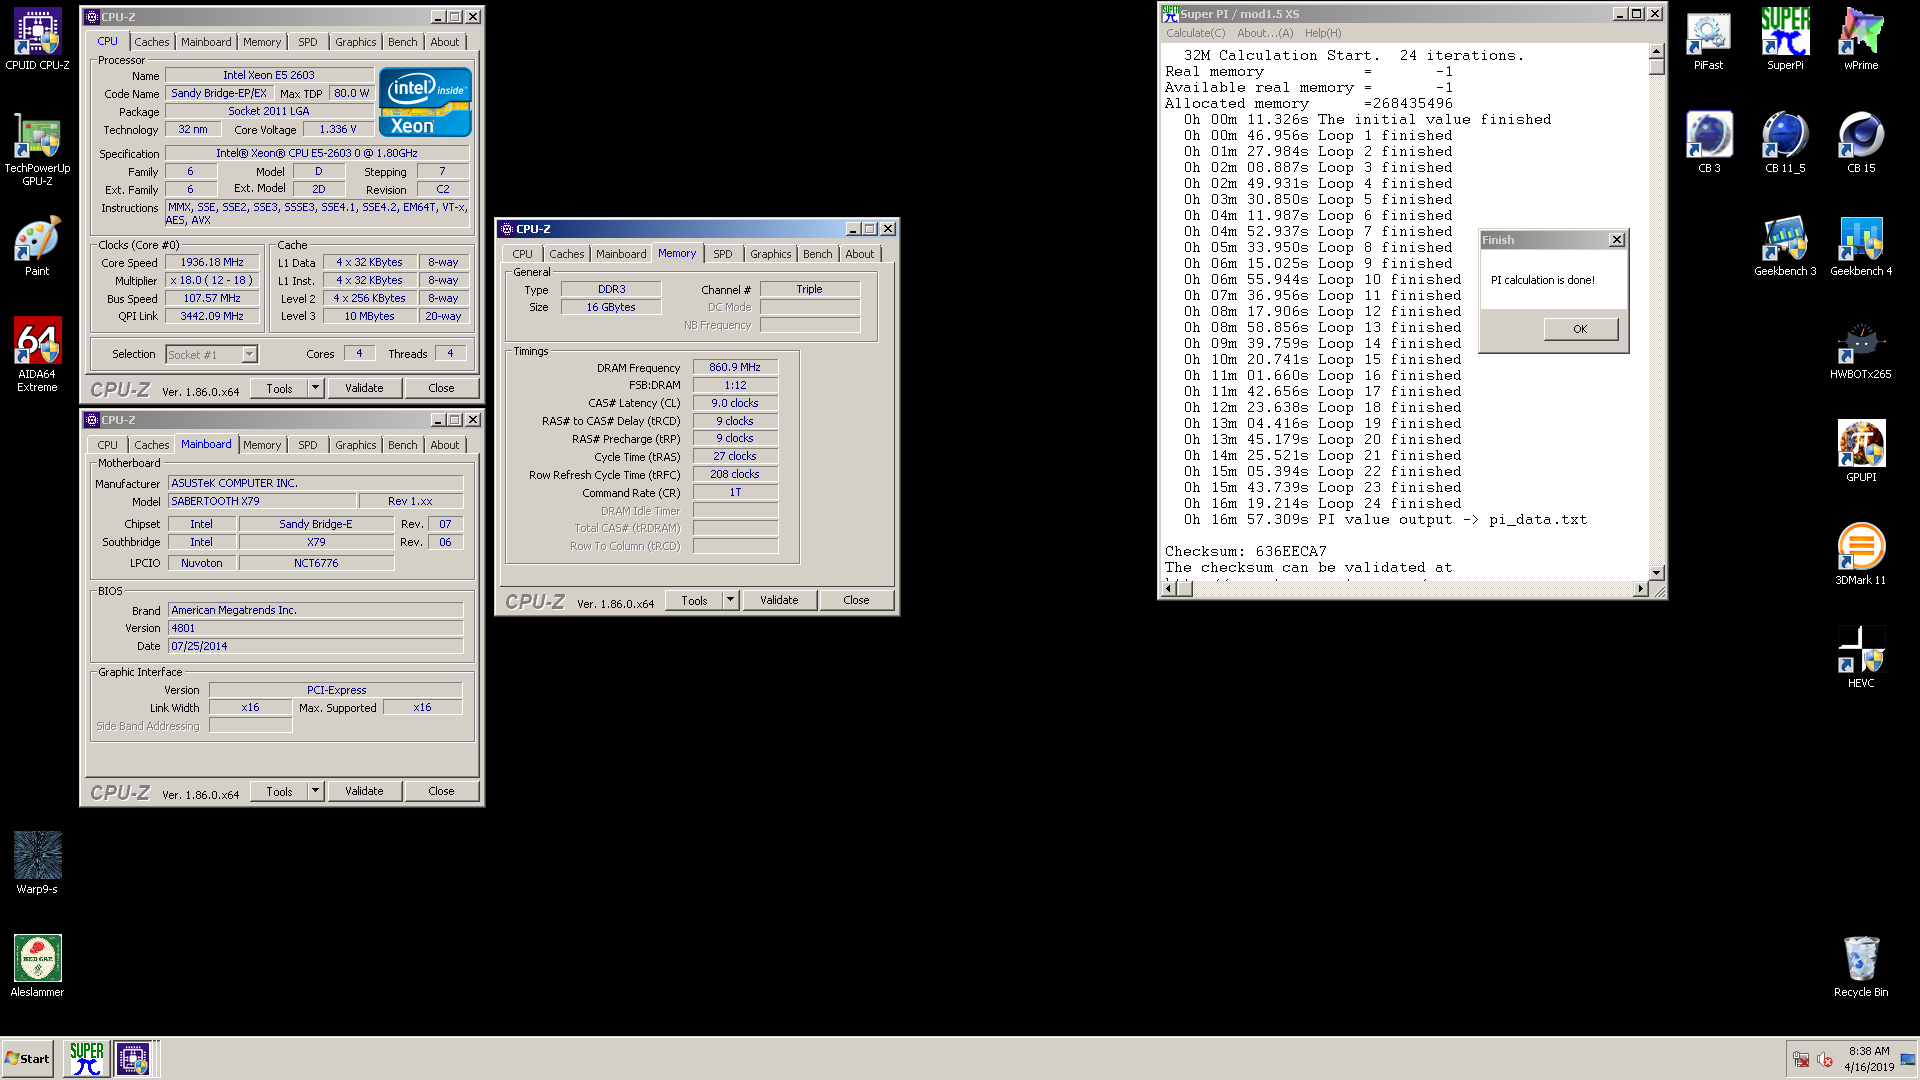Click the Model field SABERTOOTH X79

click(x=262, y=501)
